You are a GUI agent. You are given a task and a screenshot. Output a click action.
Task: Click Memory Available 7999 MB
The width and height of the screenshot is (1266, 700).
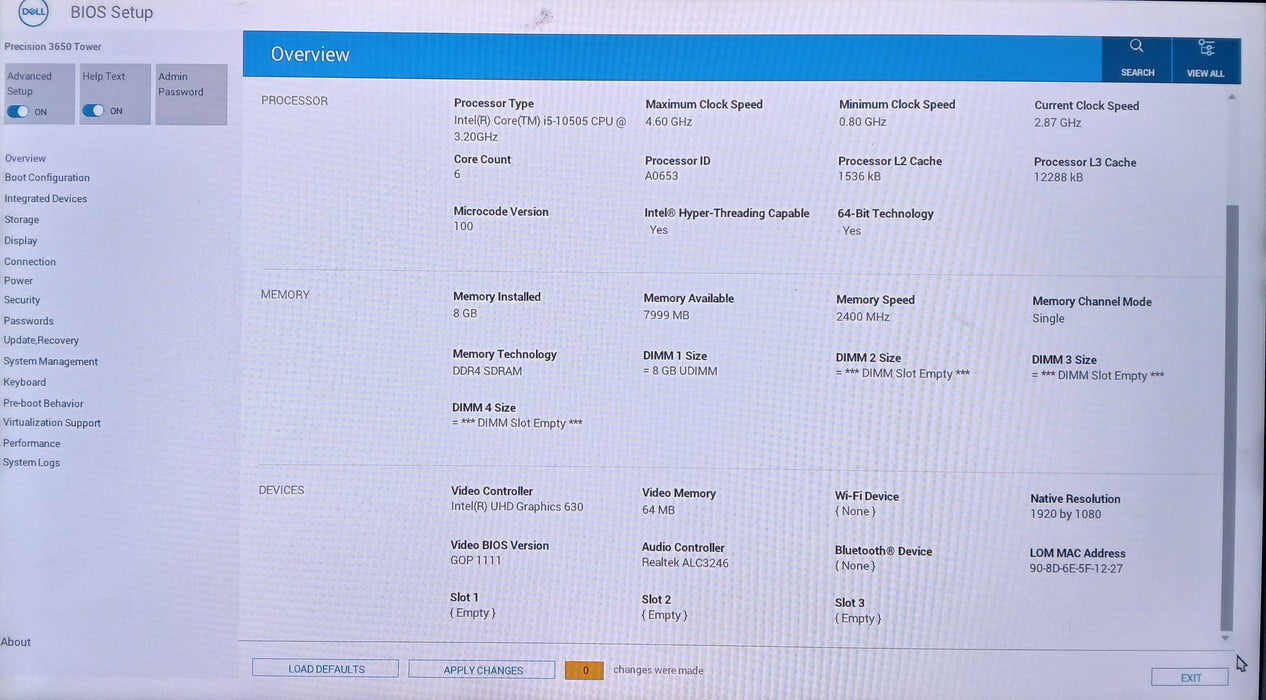pyautogui.click(x=667, y=315)
